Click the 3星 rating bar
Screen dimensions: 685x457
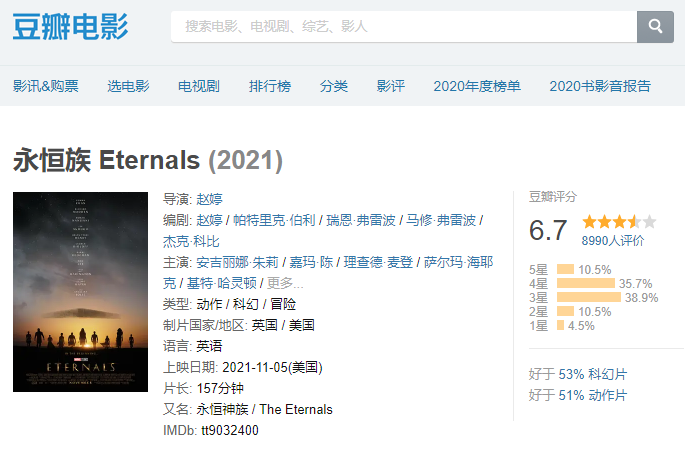588,297
